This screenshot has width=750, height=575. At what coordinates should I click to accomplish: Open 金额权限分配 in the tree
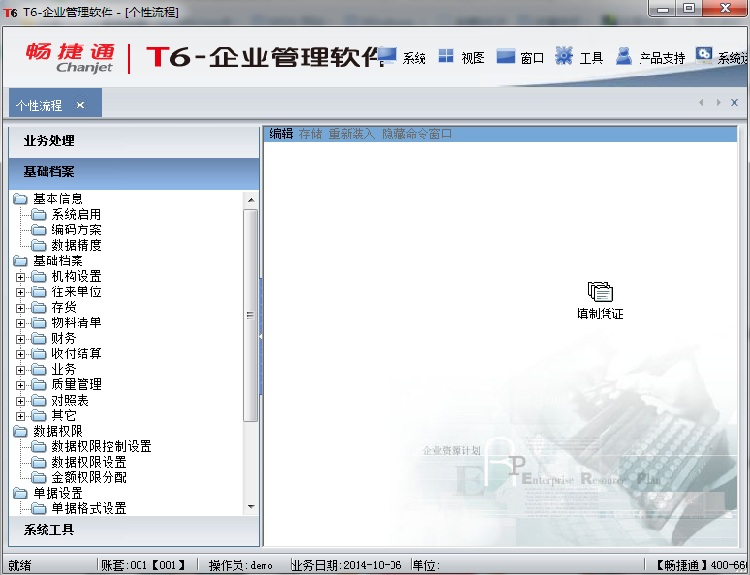[x=89, y=477]
